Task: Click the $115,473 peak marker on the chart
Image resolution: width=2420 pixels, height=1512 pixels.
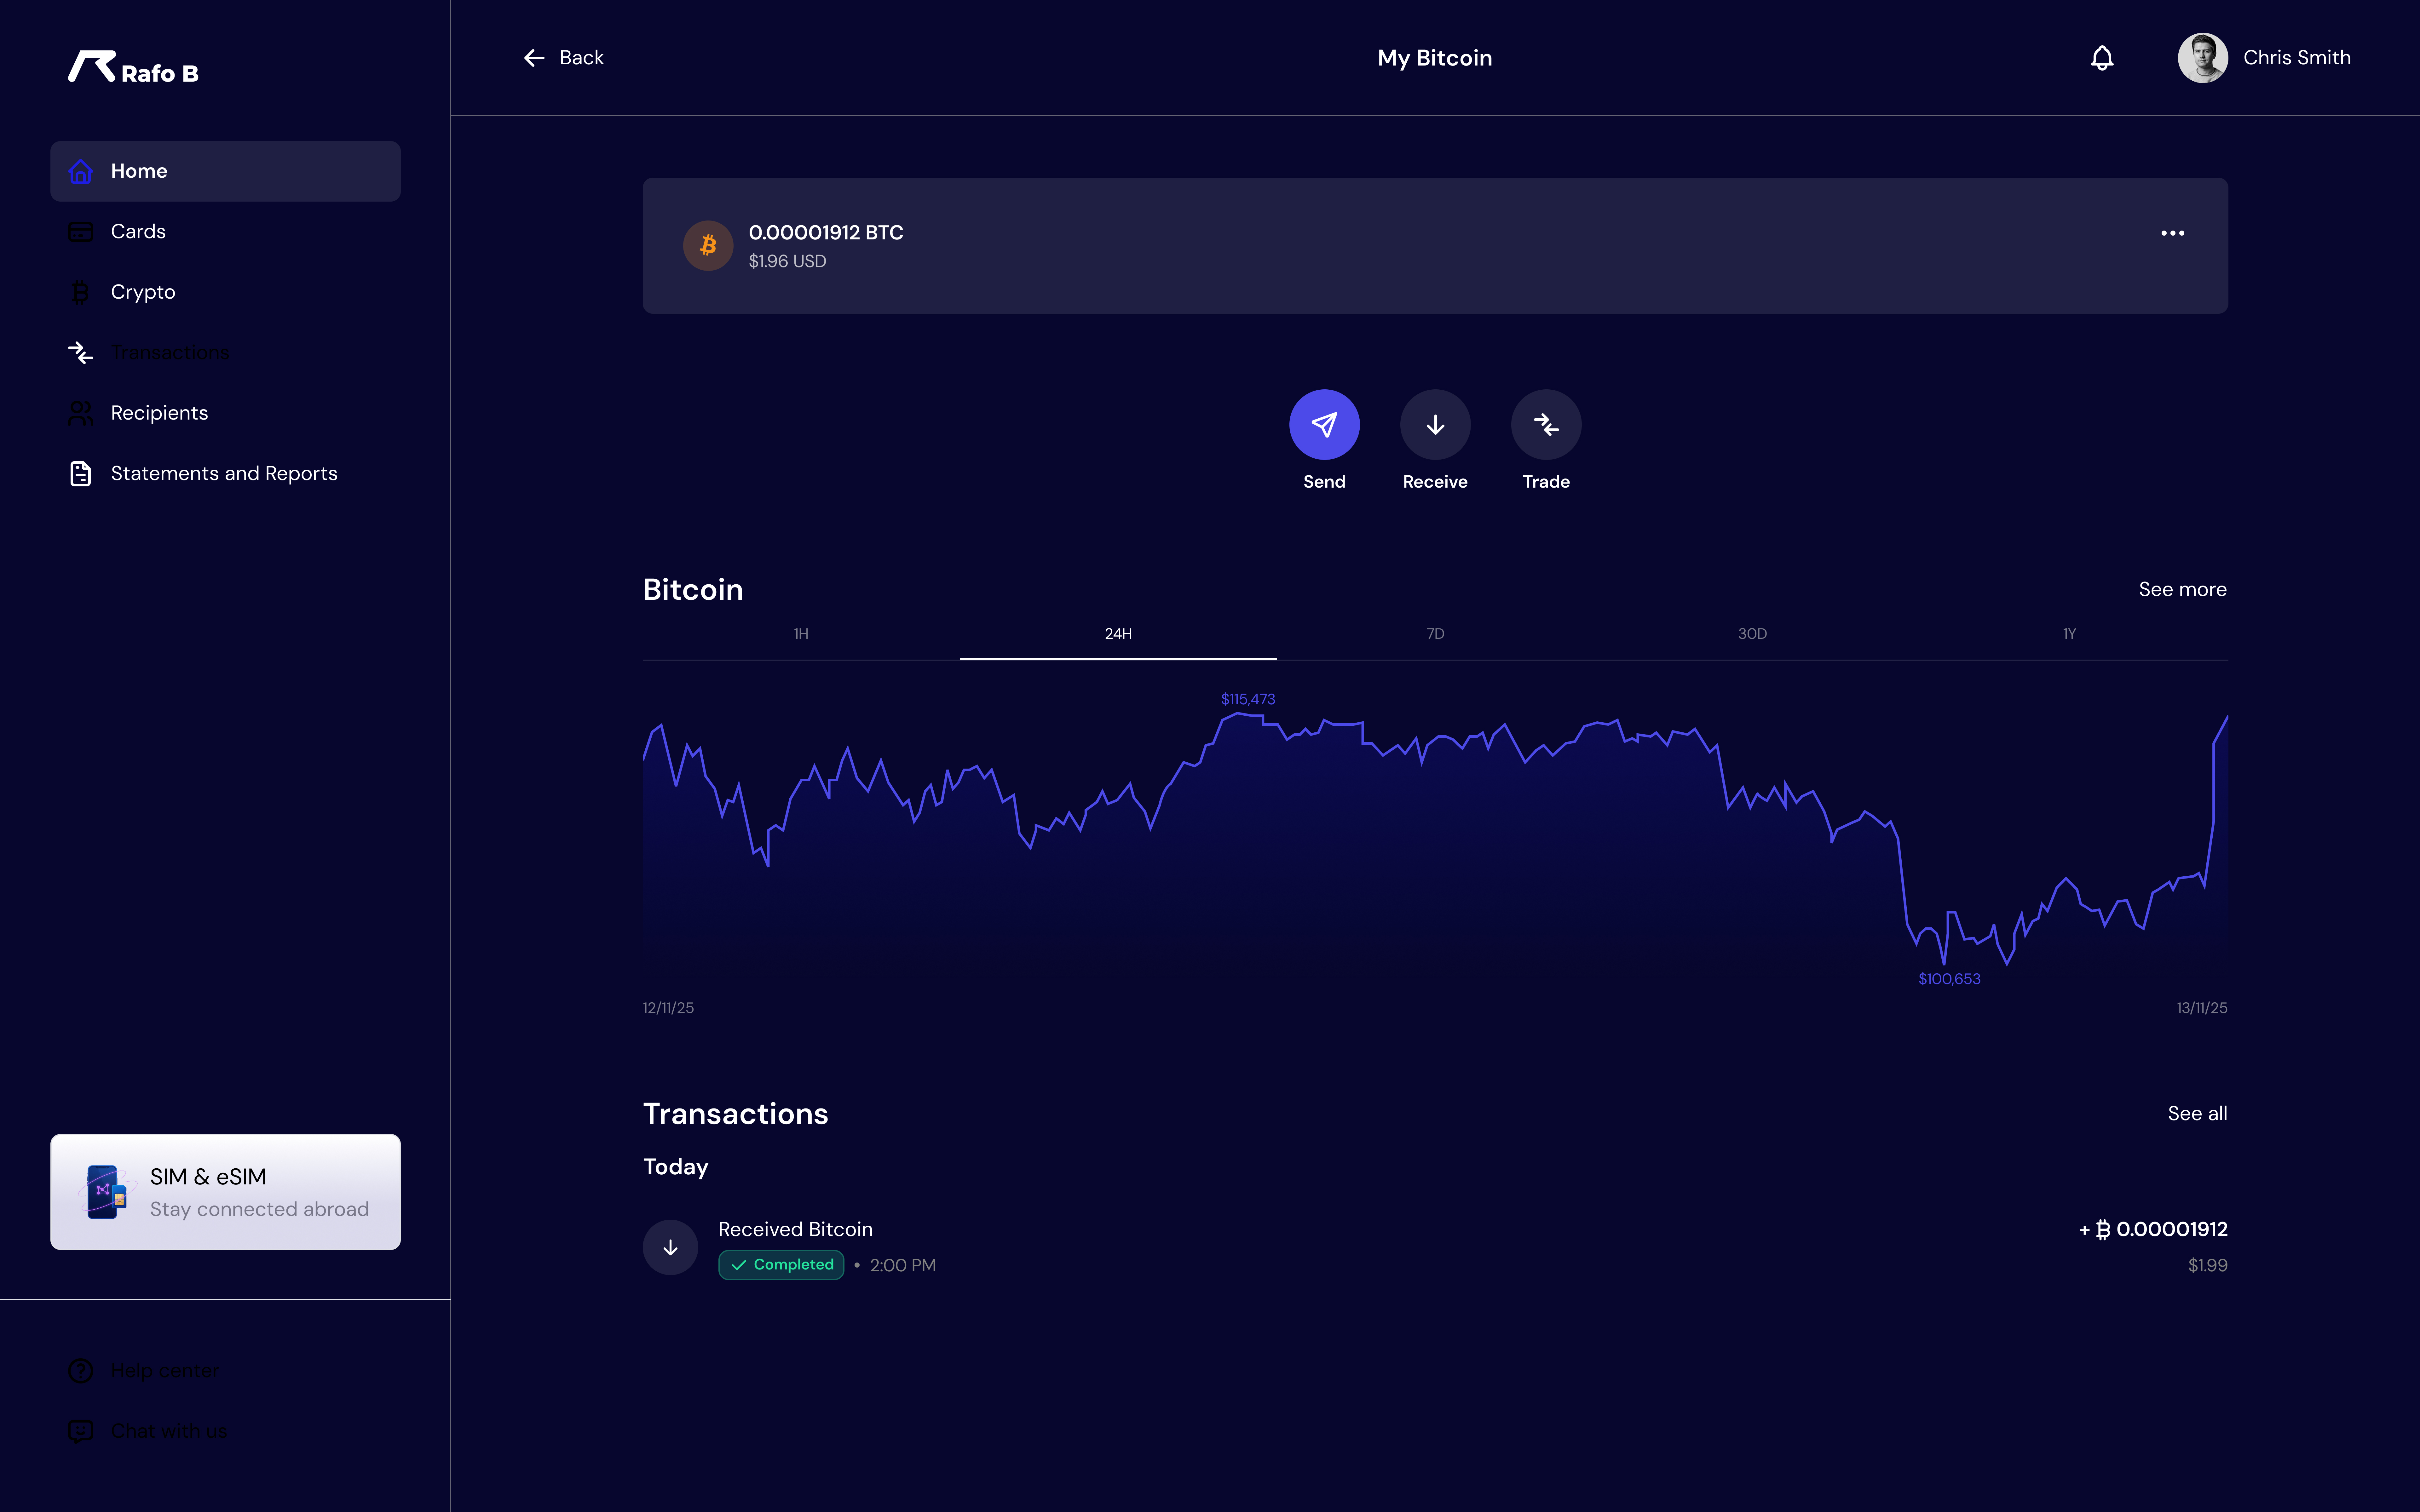Action: pos(1247,699)
